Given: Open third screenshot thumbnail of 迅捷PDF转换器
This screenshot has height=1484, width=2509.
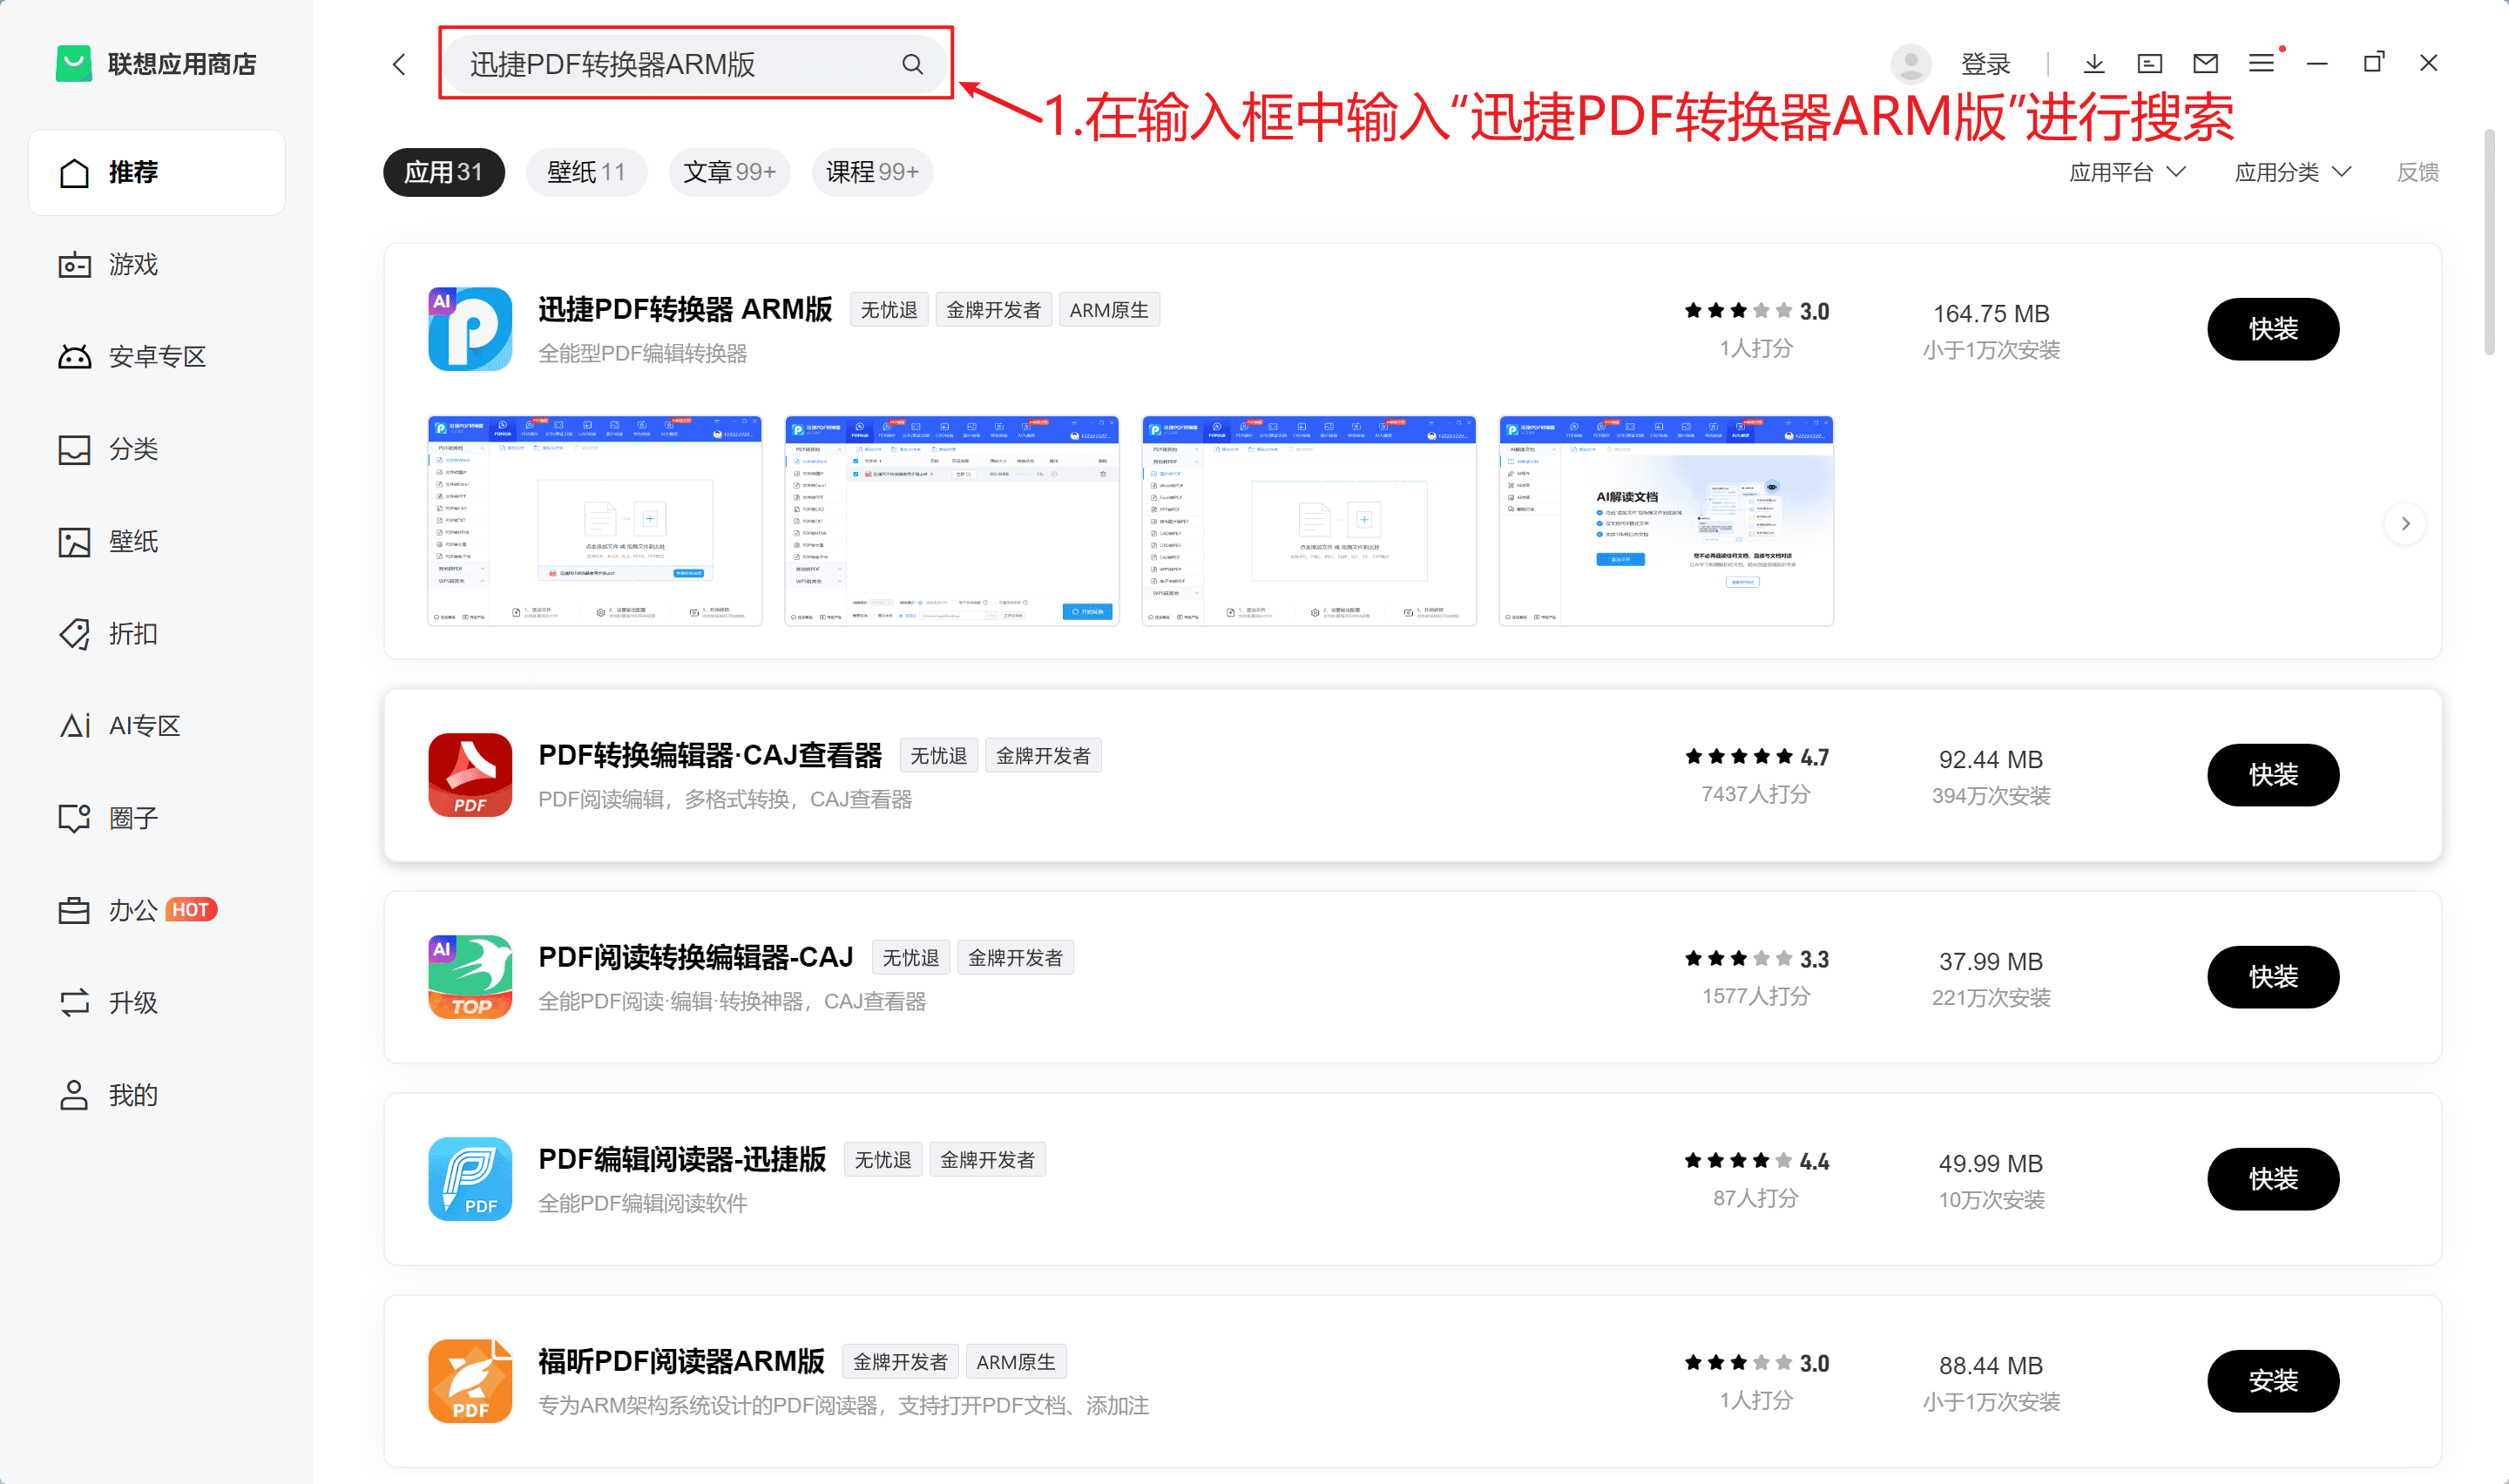Looking at the screenshot, I should 1309,521.
